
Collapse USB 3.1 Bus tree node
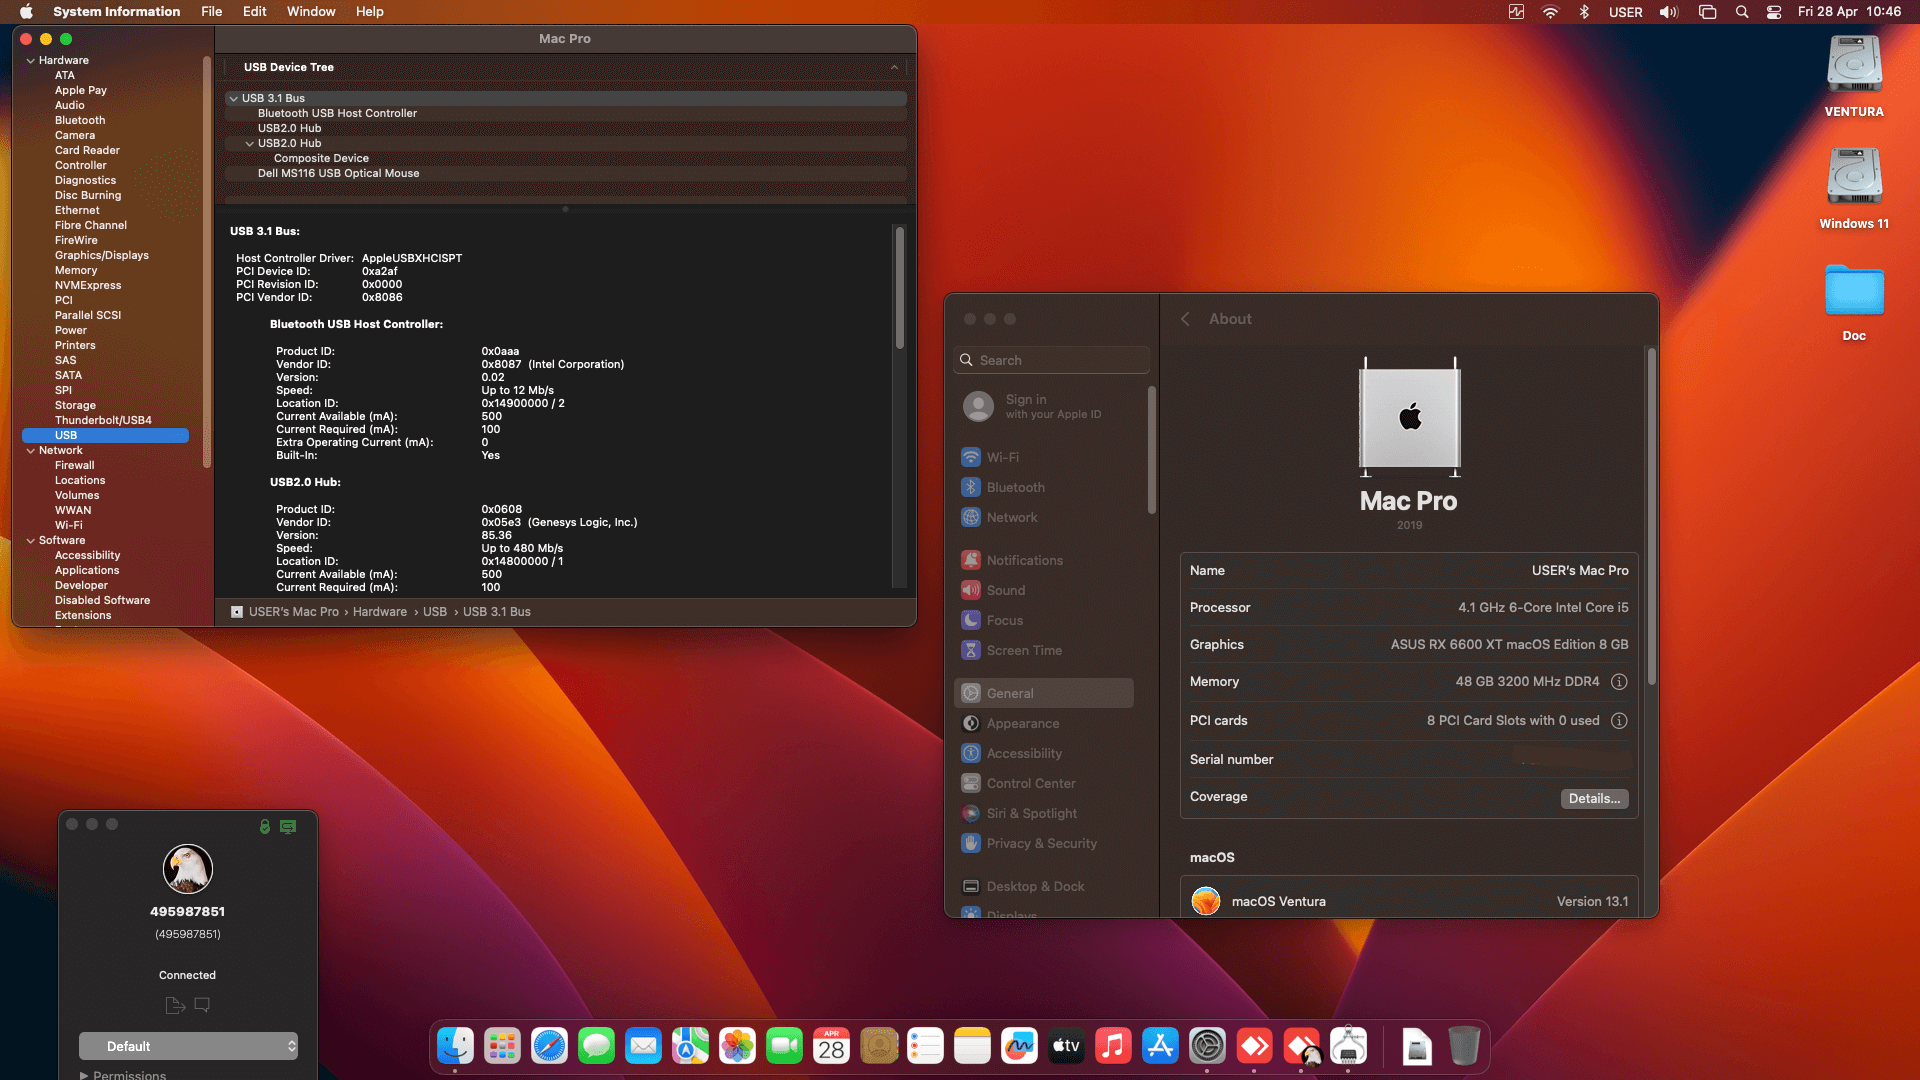tap(233, 99)
